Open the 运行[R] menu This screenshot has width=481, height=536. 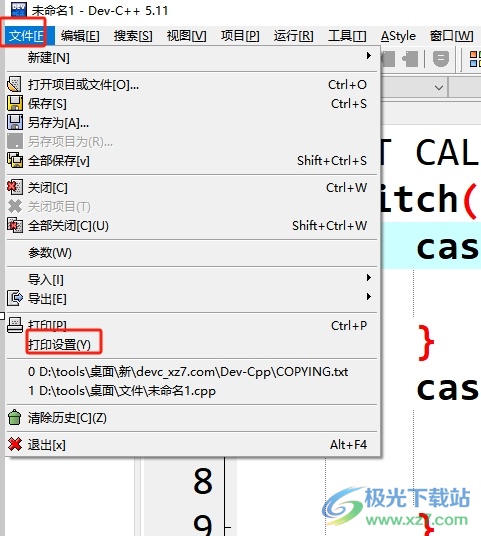point(293,36)
